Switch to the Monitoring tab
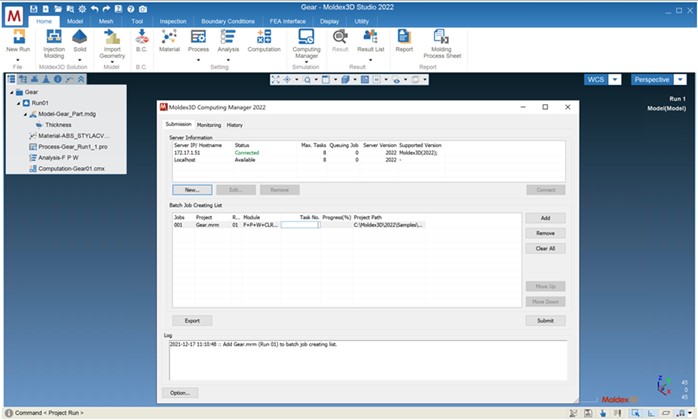This screenshot has height=420, width=698. point(209,125)
